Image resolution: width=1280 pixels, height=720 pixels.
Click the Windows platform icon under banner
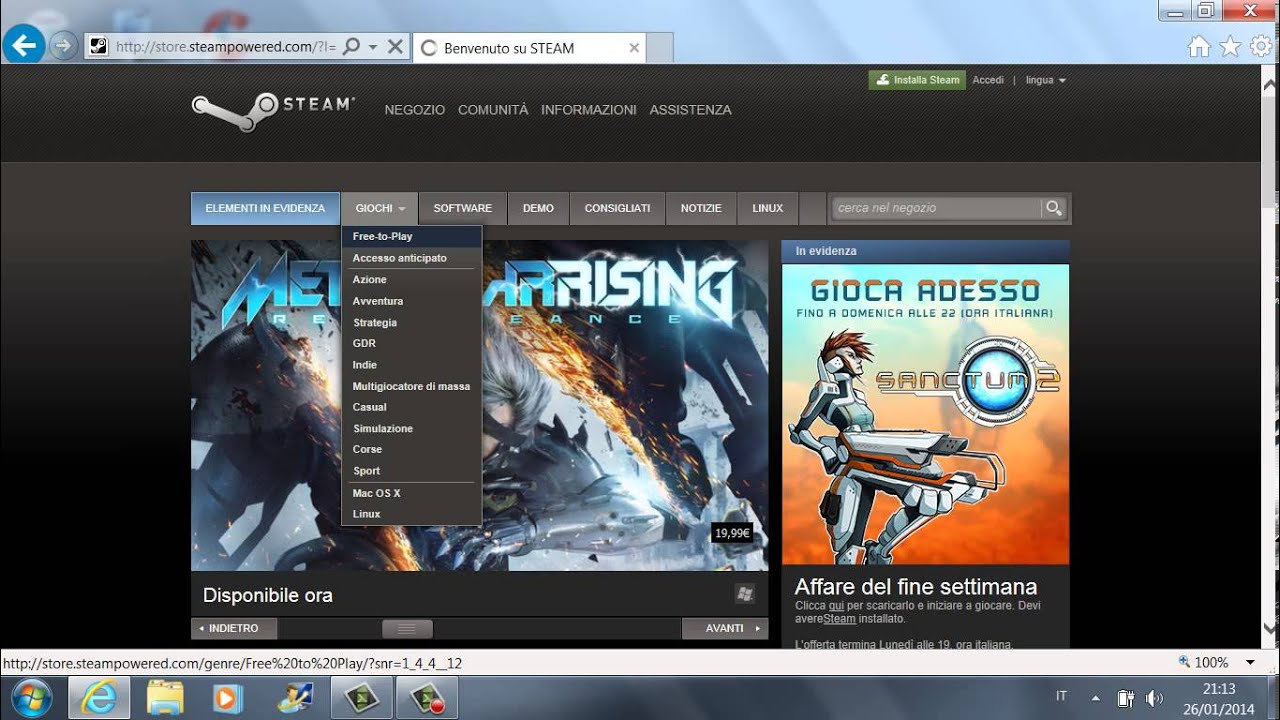(744, 594)
